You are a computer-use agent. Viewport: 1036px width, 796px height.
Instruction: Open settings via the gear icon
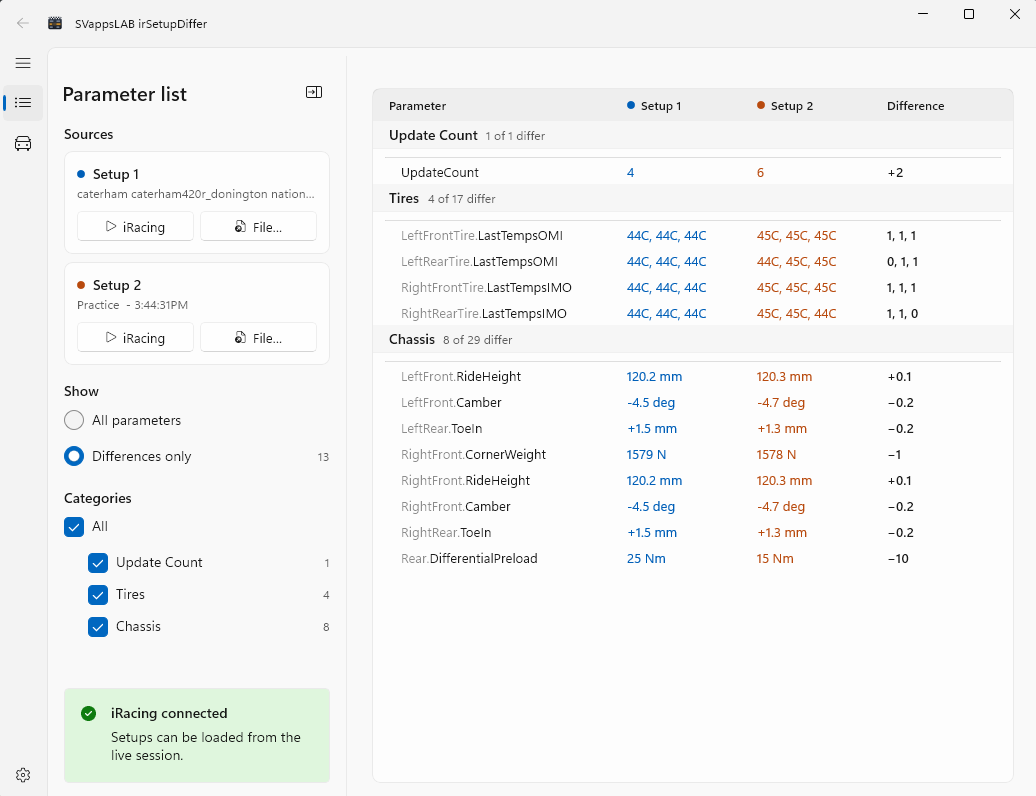click(x=23, y=775)
